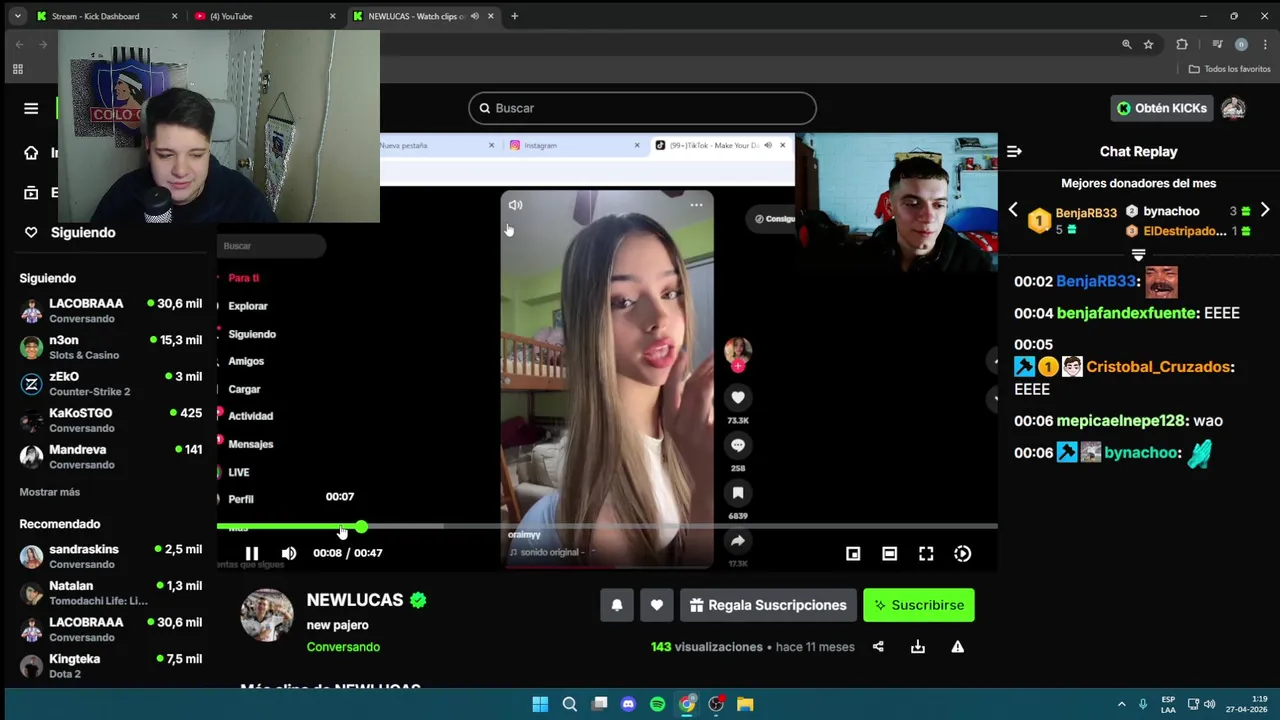Follow NEWLUCAS with heart button
This screenshot has width=1280, height=720.
coord(657,605)
